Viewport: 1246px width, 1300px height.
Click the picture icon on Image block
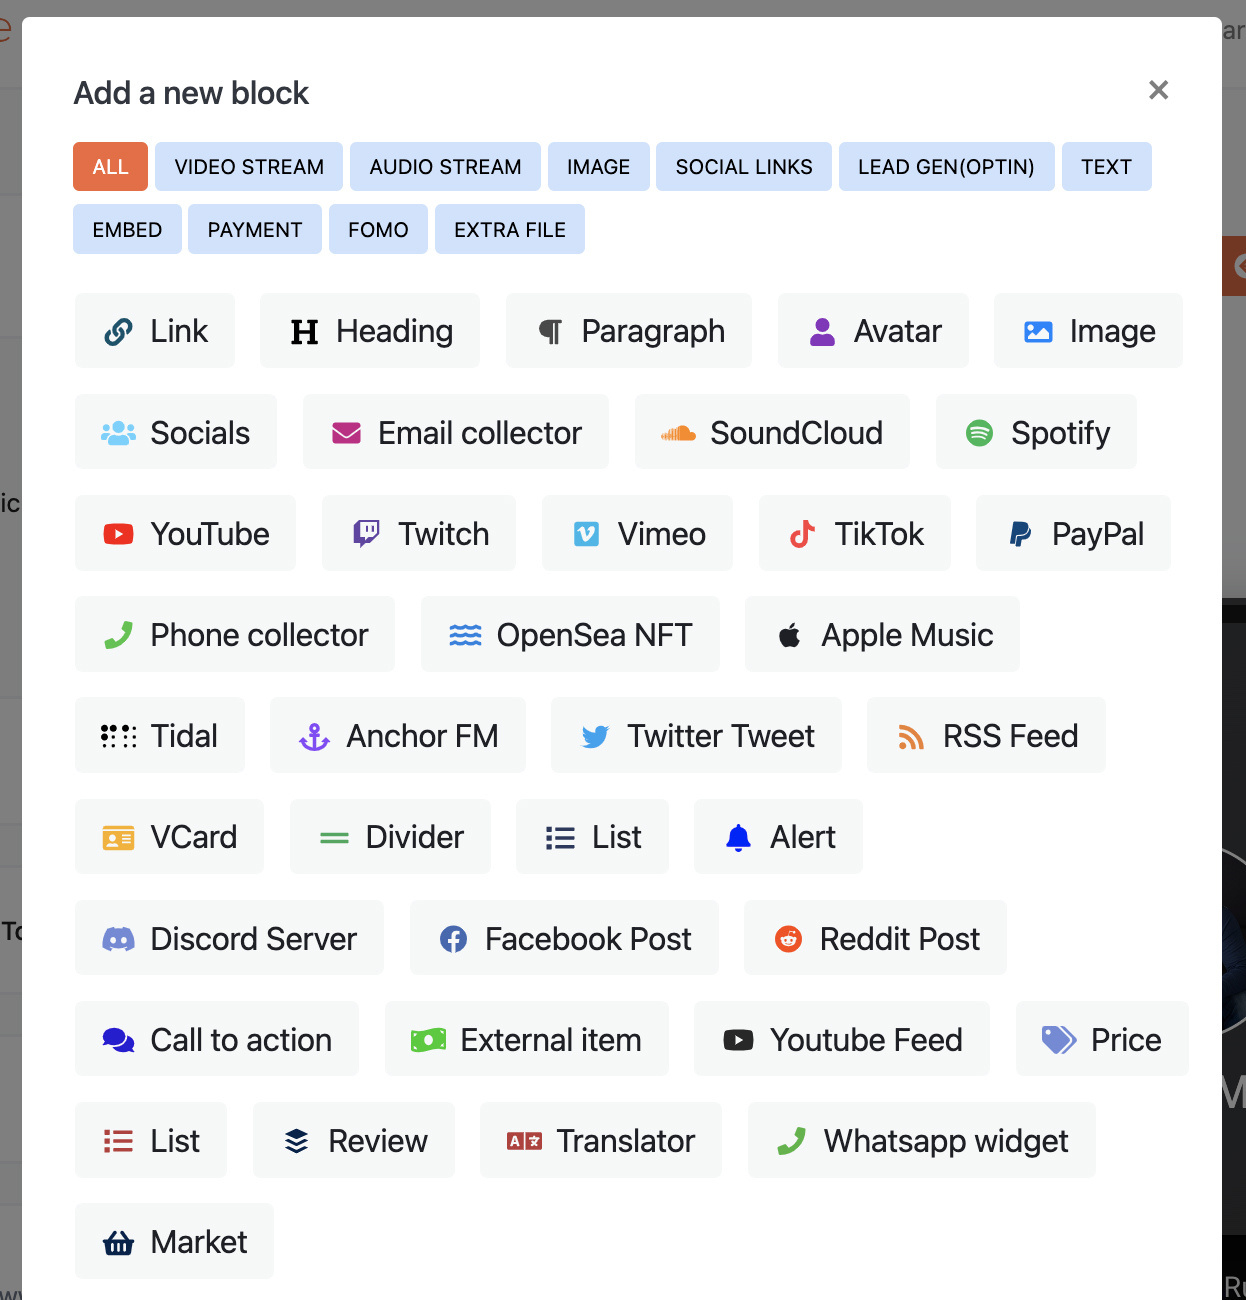(1038, 332)
